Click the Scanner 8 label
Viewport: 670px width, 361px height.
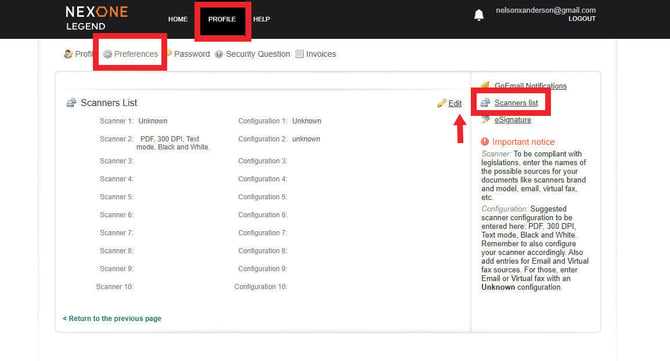click(x=117, y=251)
